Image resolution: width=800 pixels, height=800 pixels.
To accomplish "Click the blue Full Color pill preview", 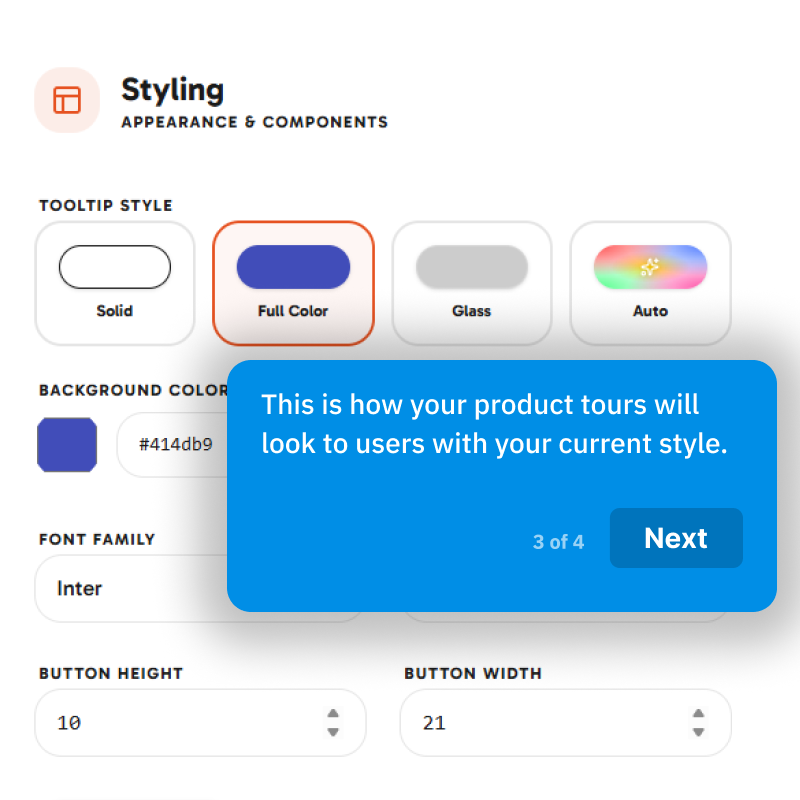I will click(x=293, y=267).
